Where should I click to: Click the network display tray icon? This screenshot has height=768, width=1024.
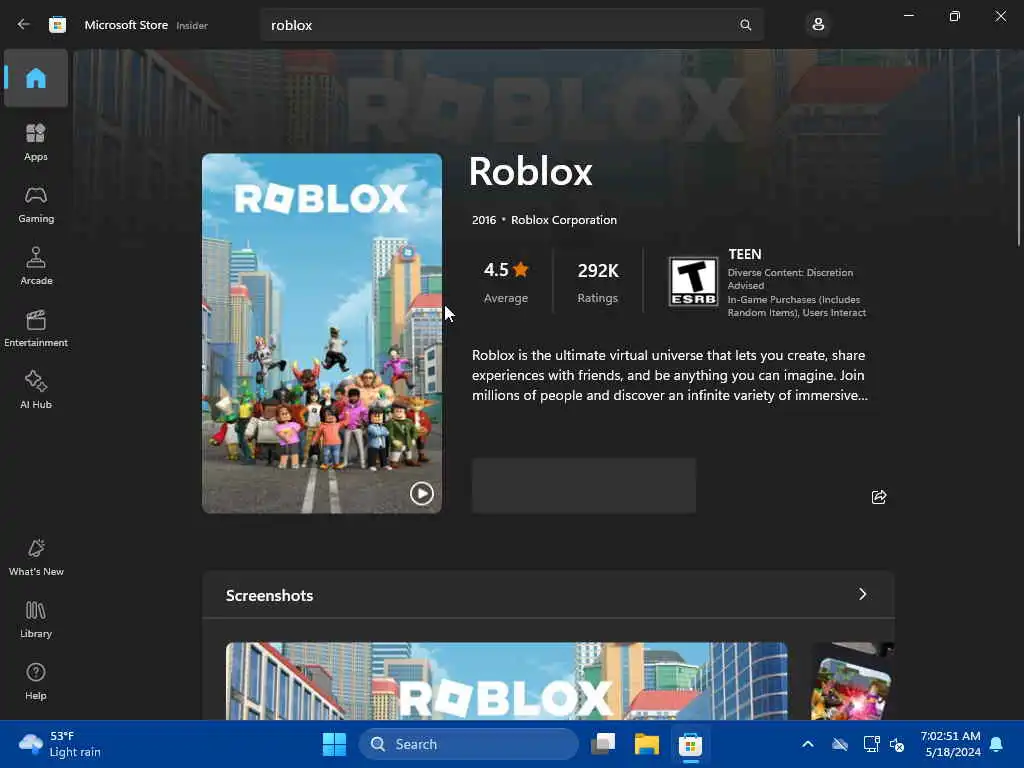(871, 744)
